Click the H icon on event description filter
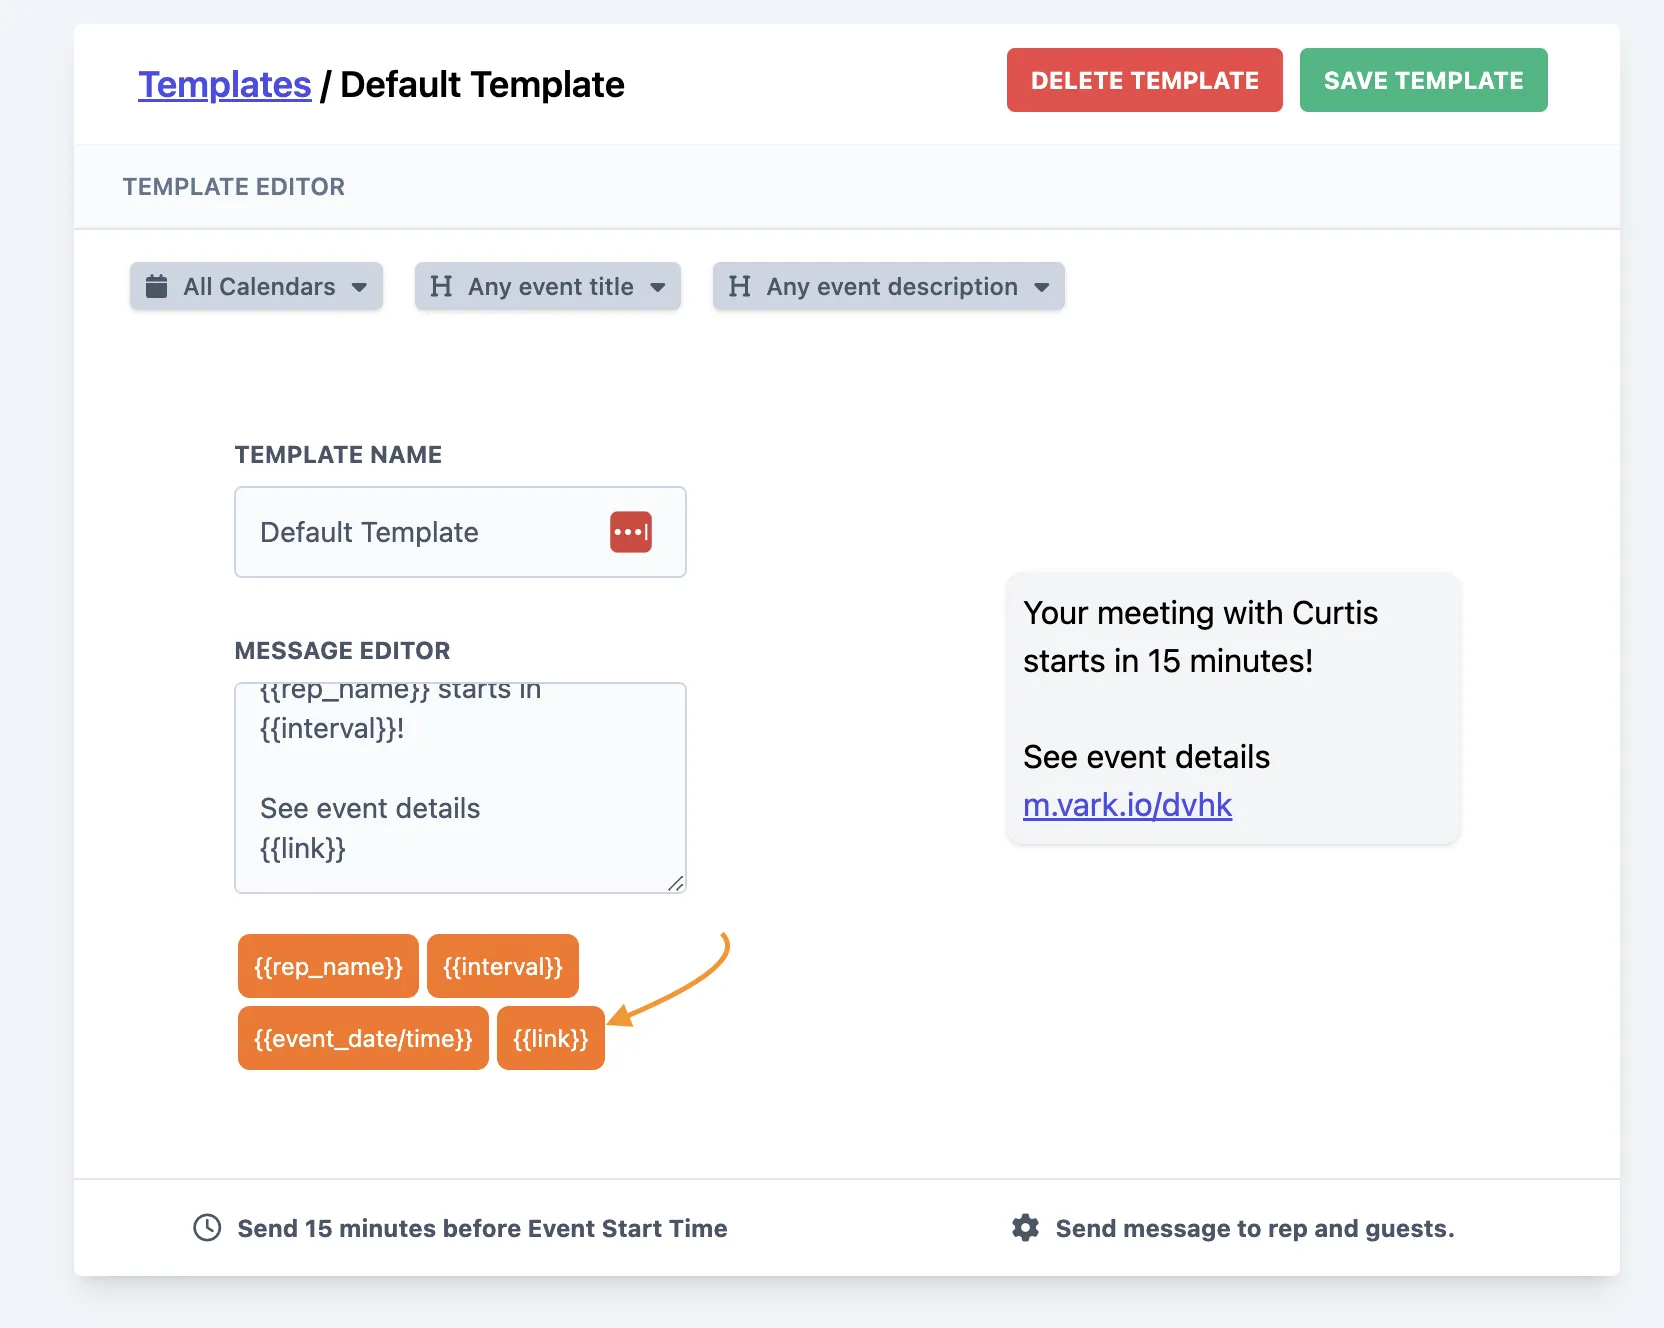 pos(740,287)
